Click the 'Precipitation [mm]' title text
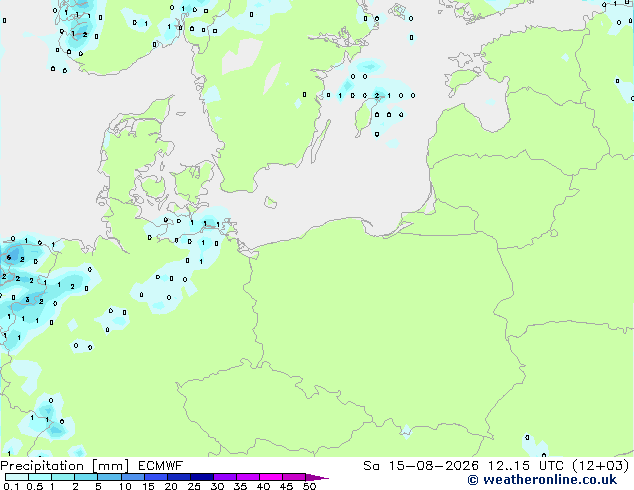Viewport: 634px width, 490px height. pos(65,466)
